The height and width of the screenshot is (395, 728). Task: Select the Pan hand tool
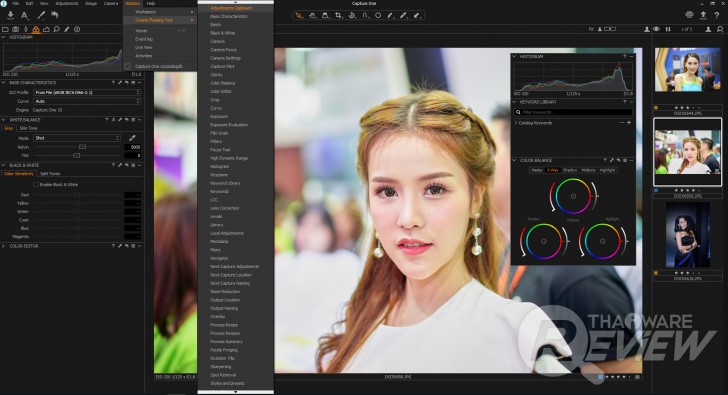pos(312,15)
